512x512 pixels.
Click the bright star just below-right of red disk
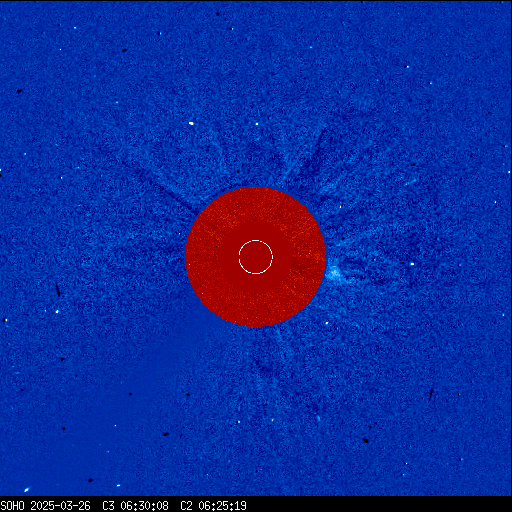327,323
